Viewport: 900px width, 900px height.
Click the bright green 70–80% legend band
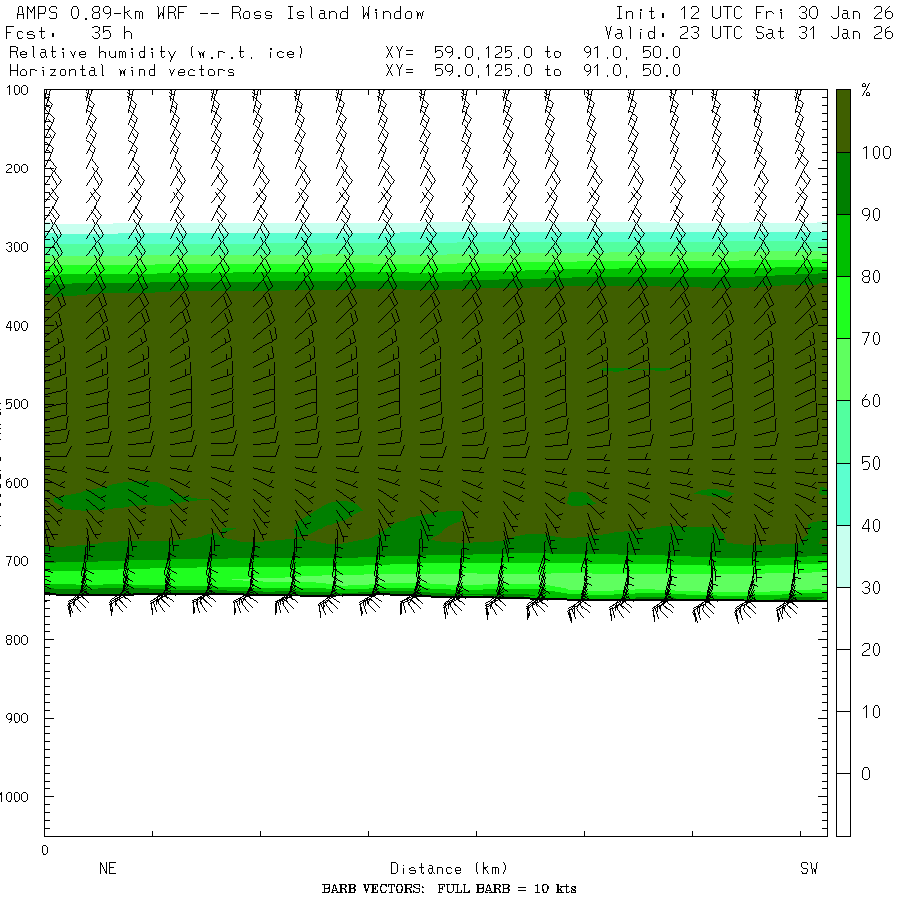click(x=843, y=308)
